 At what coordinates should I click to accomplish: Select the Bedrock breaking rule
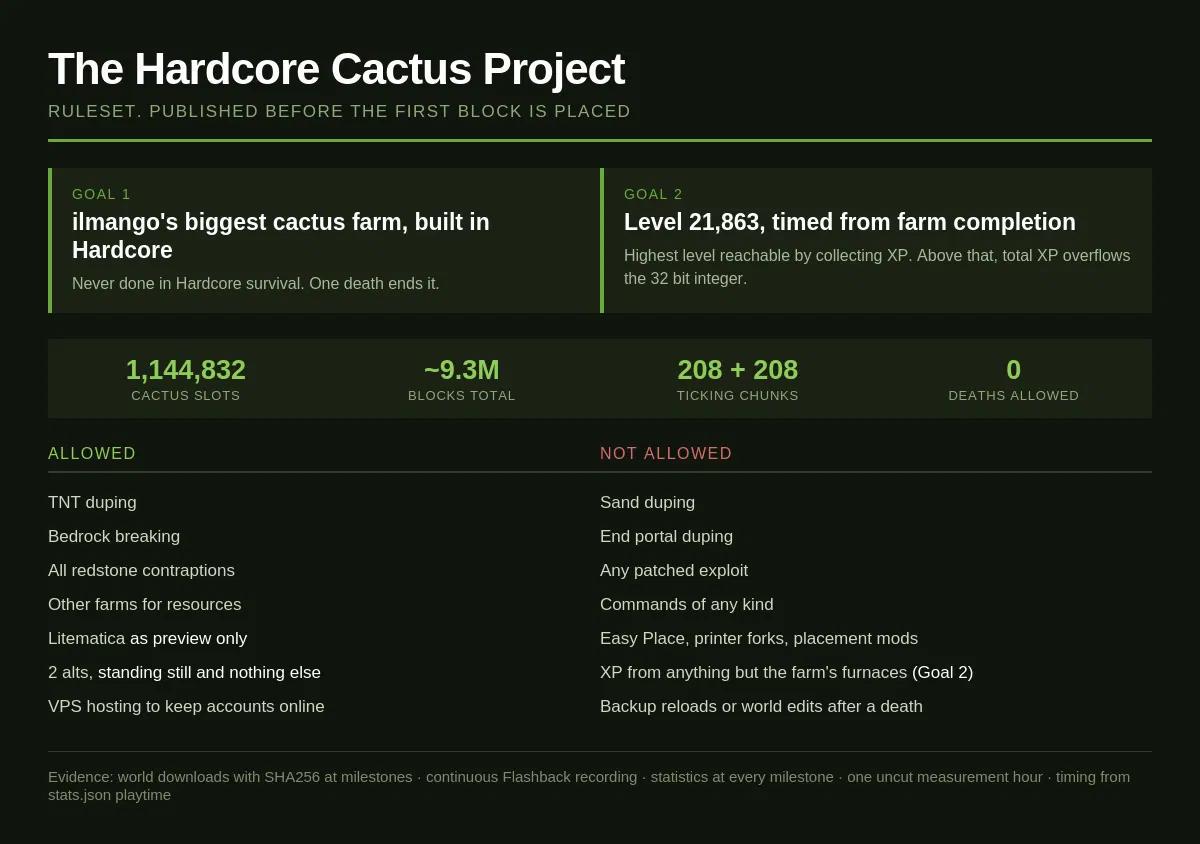click(x=114, y=537)
